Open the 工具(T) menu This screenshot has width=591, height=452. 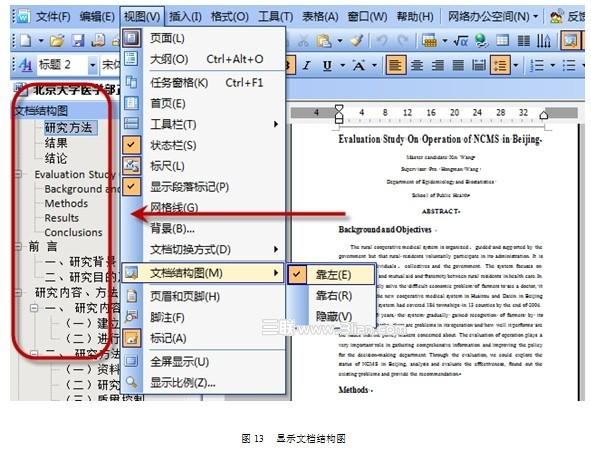276,16
